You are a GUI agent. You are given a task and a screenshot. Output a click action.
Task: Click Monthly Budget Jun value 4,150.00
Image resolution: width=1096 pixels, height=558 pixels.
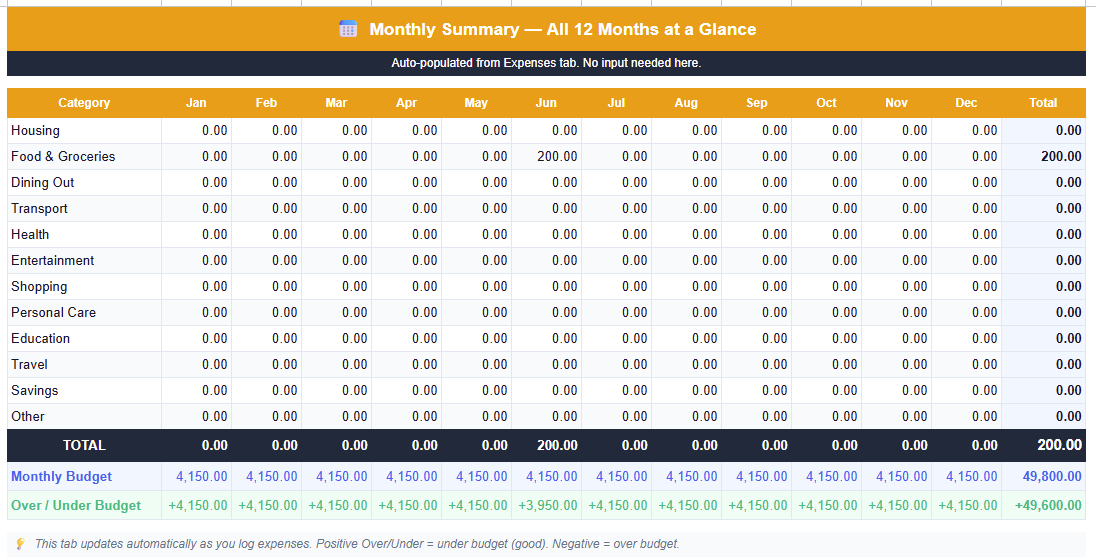click(547, 477)
